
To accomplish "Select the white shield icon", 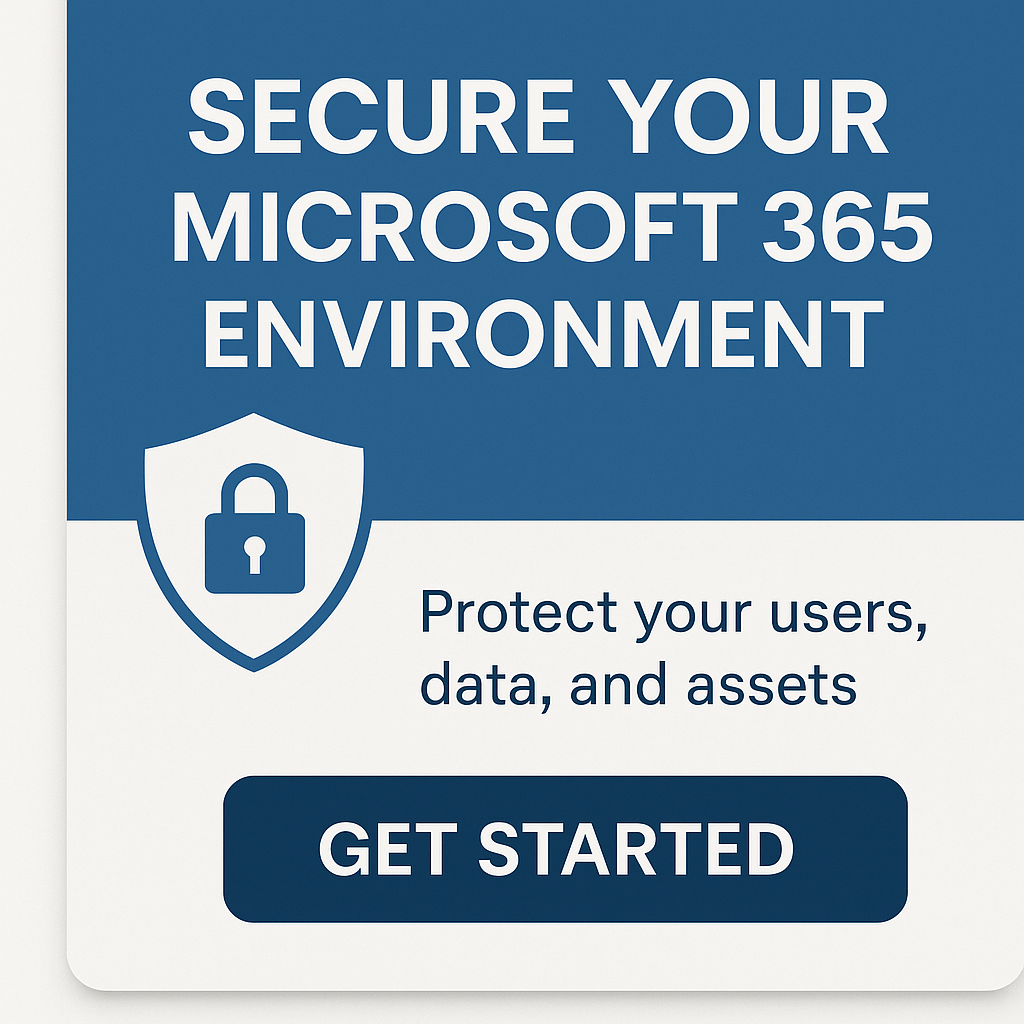I will 254,542.
